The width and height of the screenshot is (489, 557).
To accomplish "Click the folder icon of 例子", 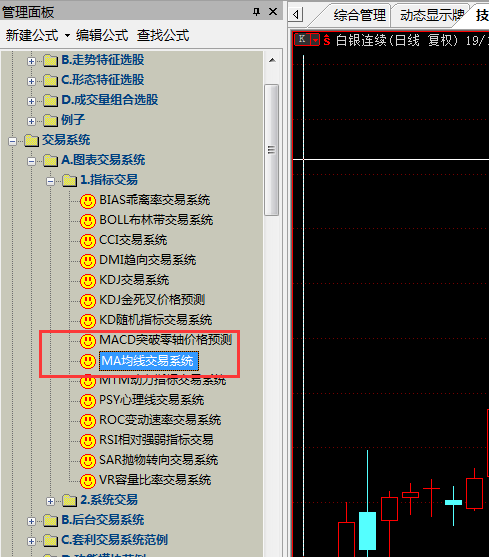I will pyautogui.click(x=50, y=120).
